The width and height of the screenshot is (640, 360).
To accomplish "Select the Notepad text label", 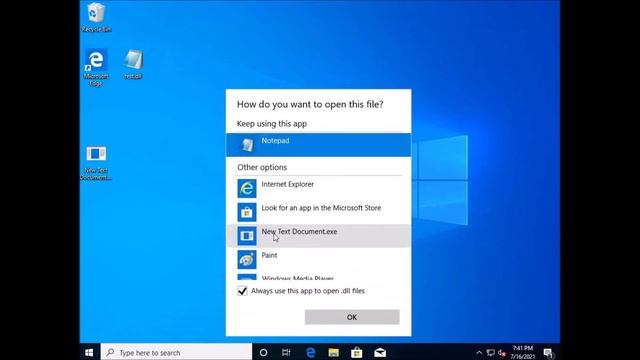I will tap(275, 140).
